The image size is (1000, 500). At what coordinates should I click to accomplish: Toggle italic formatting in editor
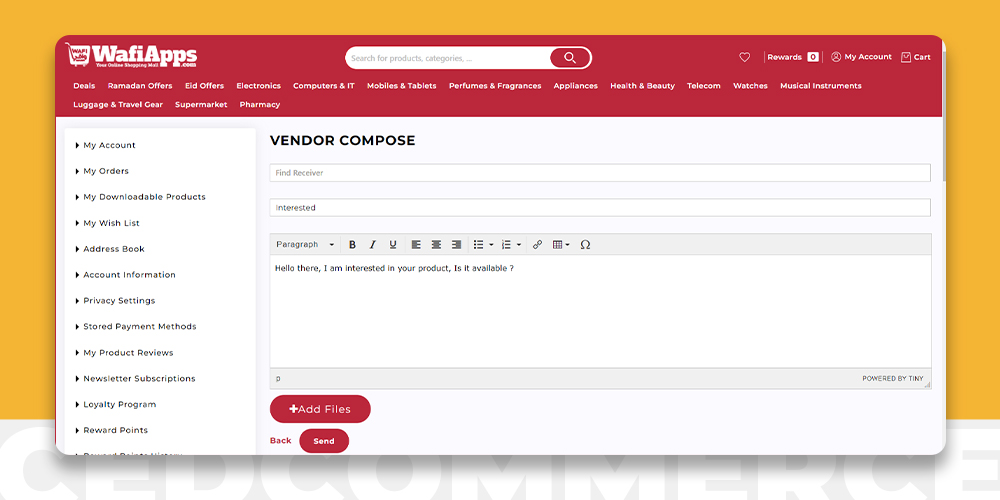click(x=372, y=244)
